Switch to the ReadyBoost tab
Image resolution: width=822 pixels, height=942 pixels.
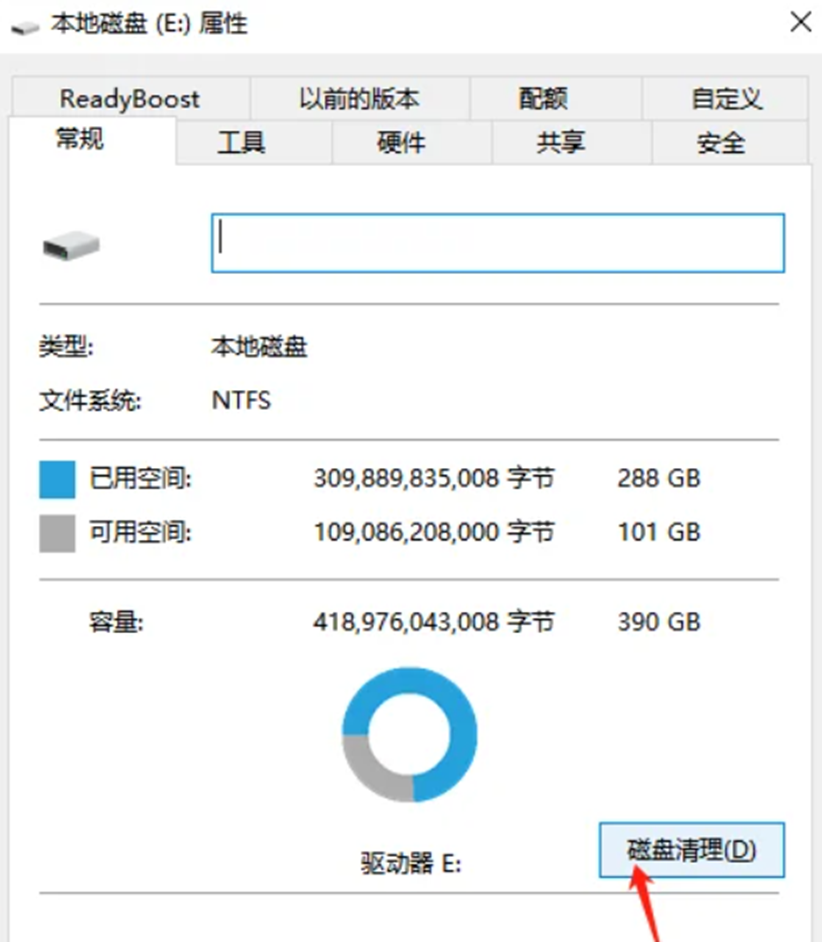tap(130, 98)
